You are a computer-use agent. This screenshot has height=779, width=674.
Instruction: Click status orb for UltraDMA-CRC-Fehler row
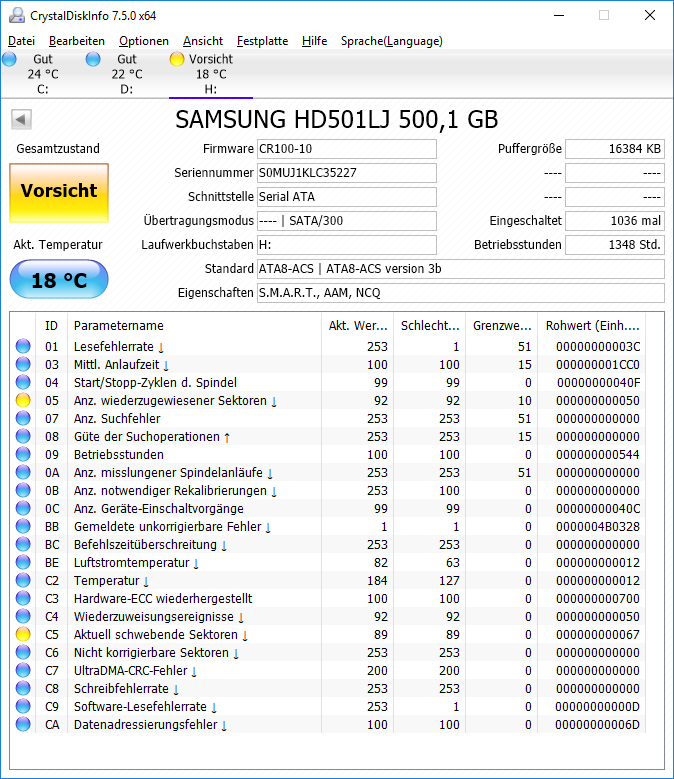point(23,670)
